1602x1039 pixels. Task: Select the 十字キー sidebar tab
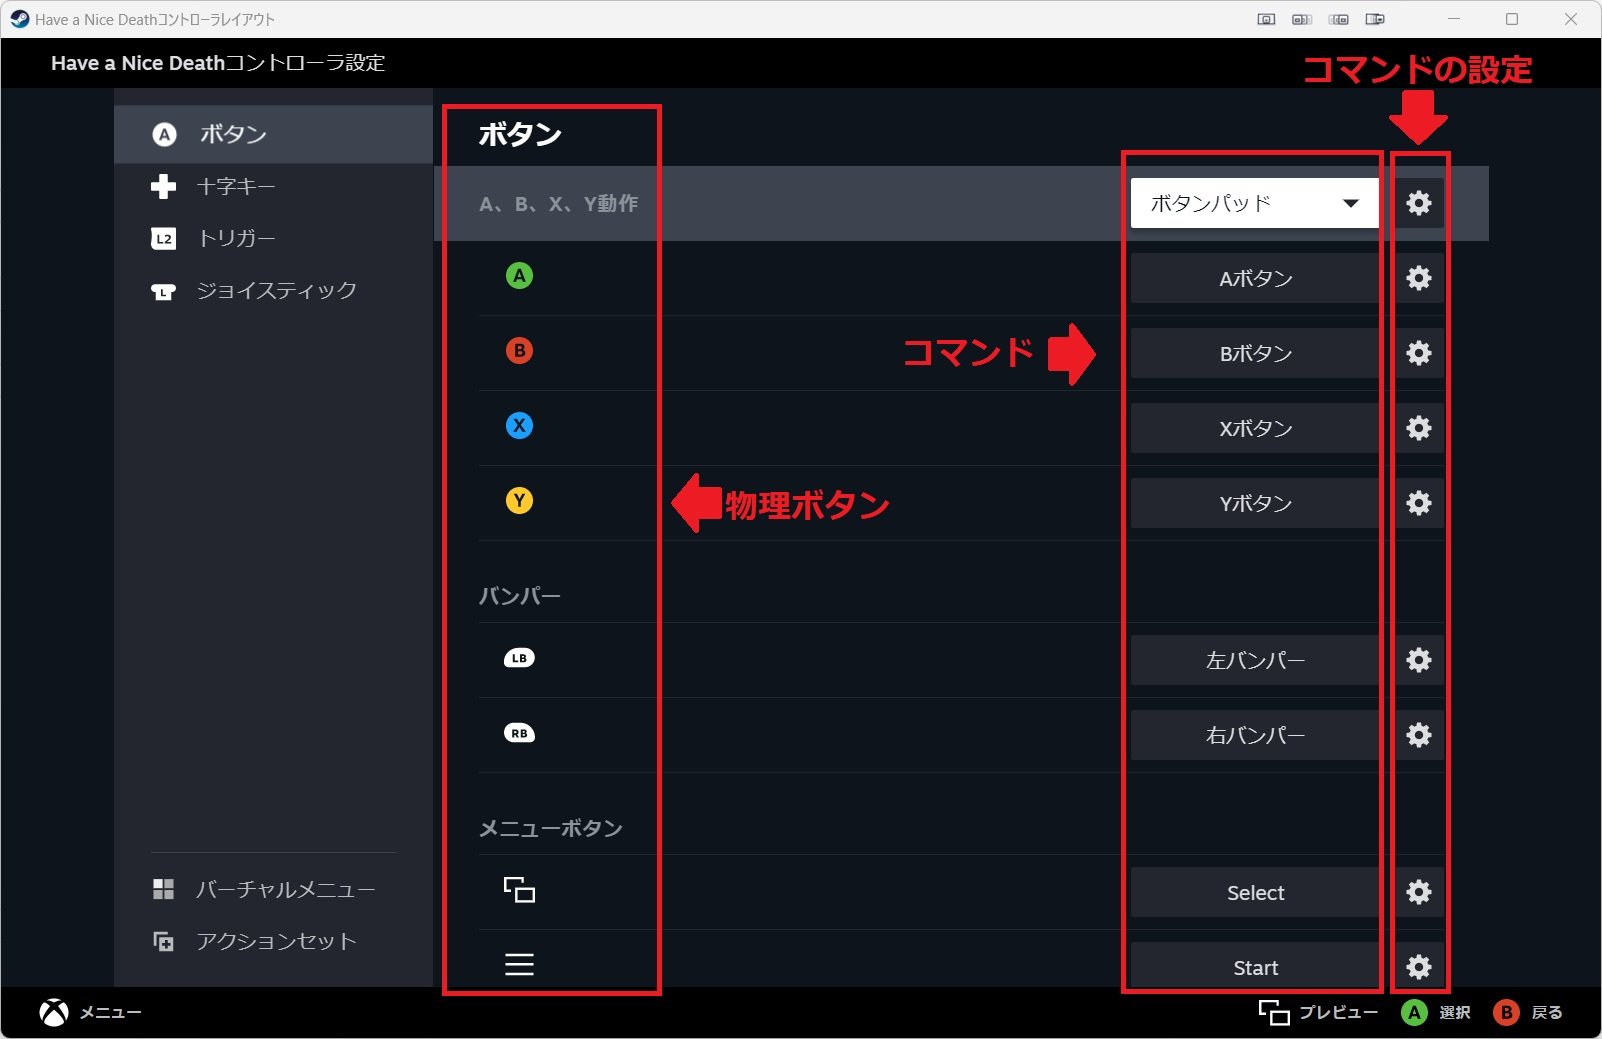click(x=273, y=186)
